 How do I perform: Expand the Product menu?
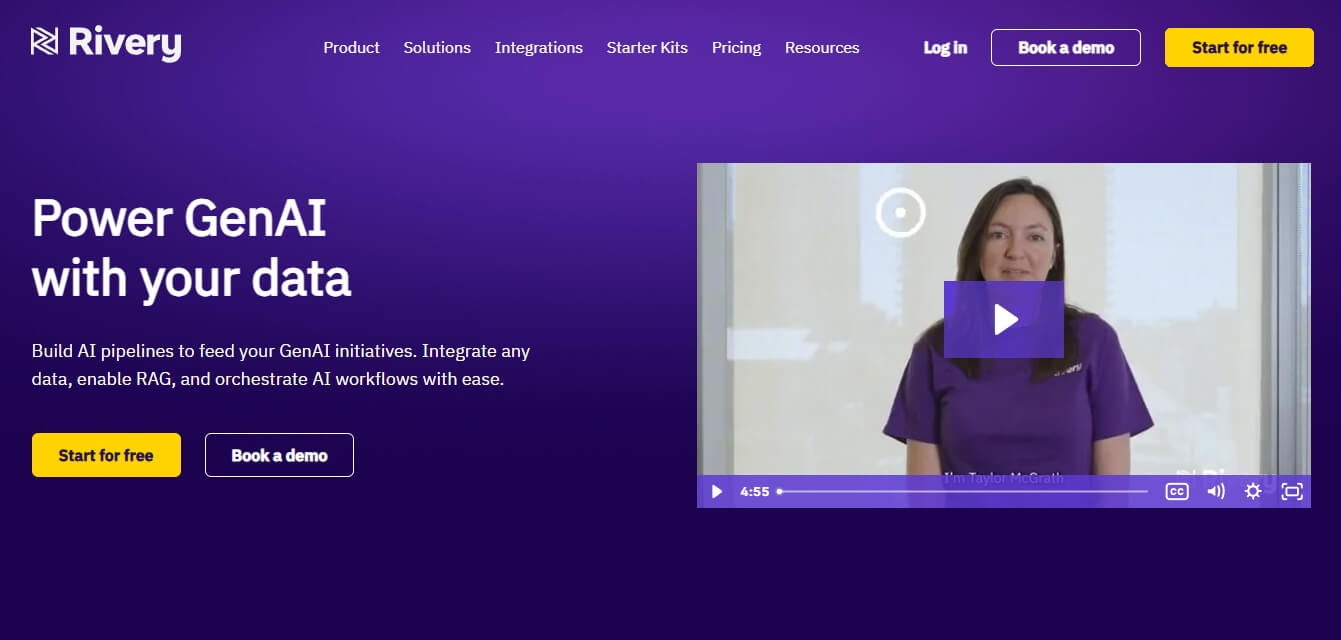351,47
